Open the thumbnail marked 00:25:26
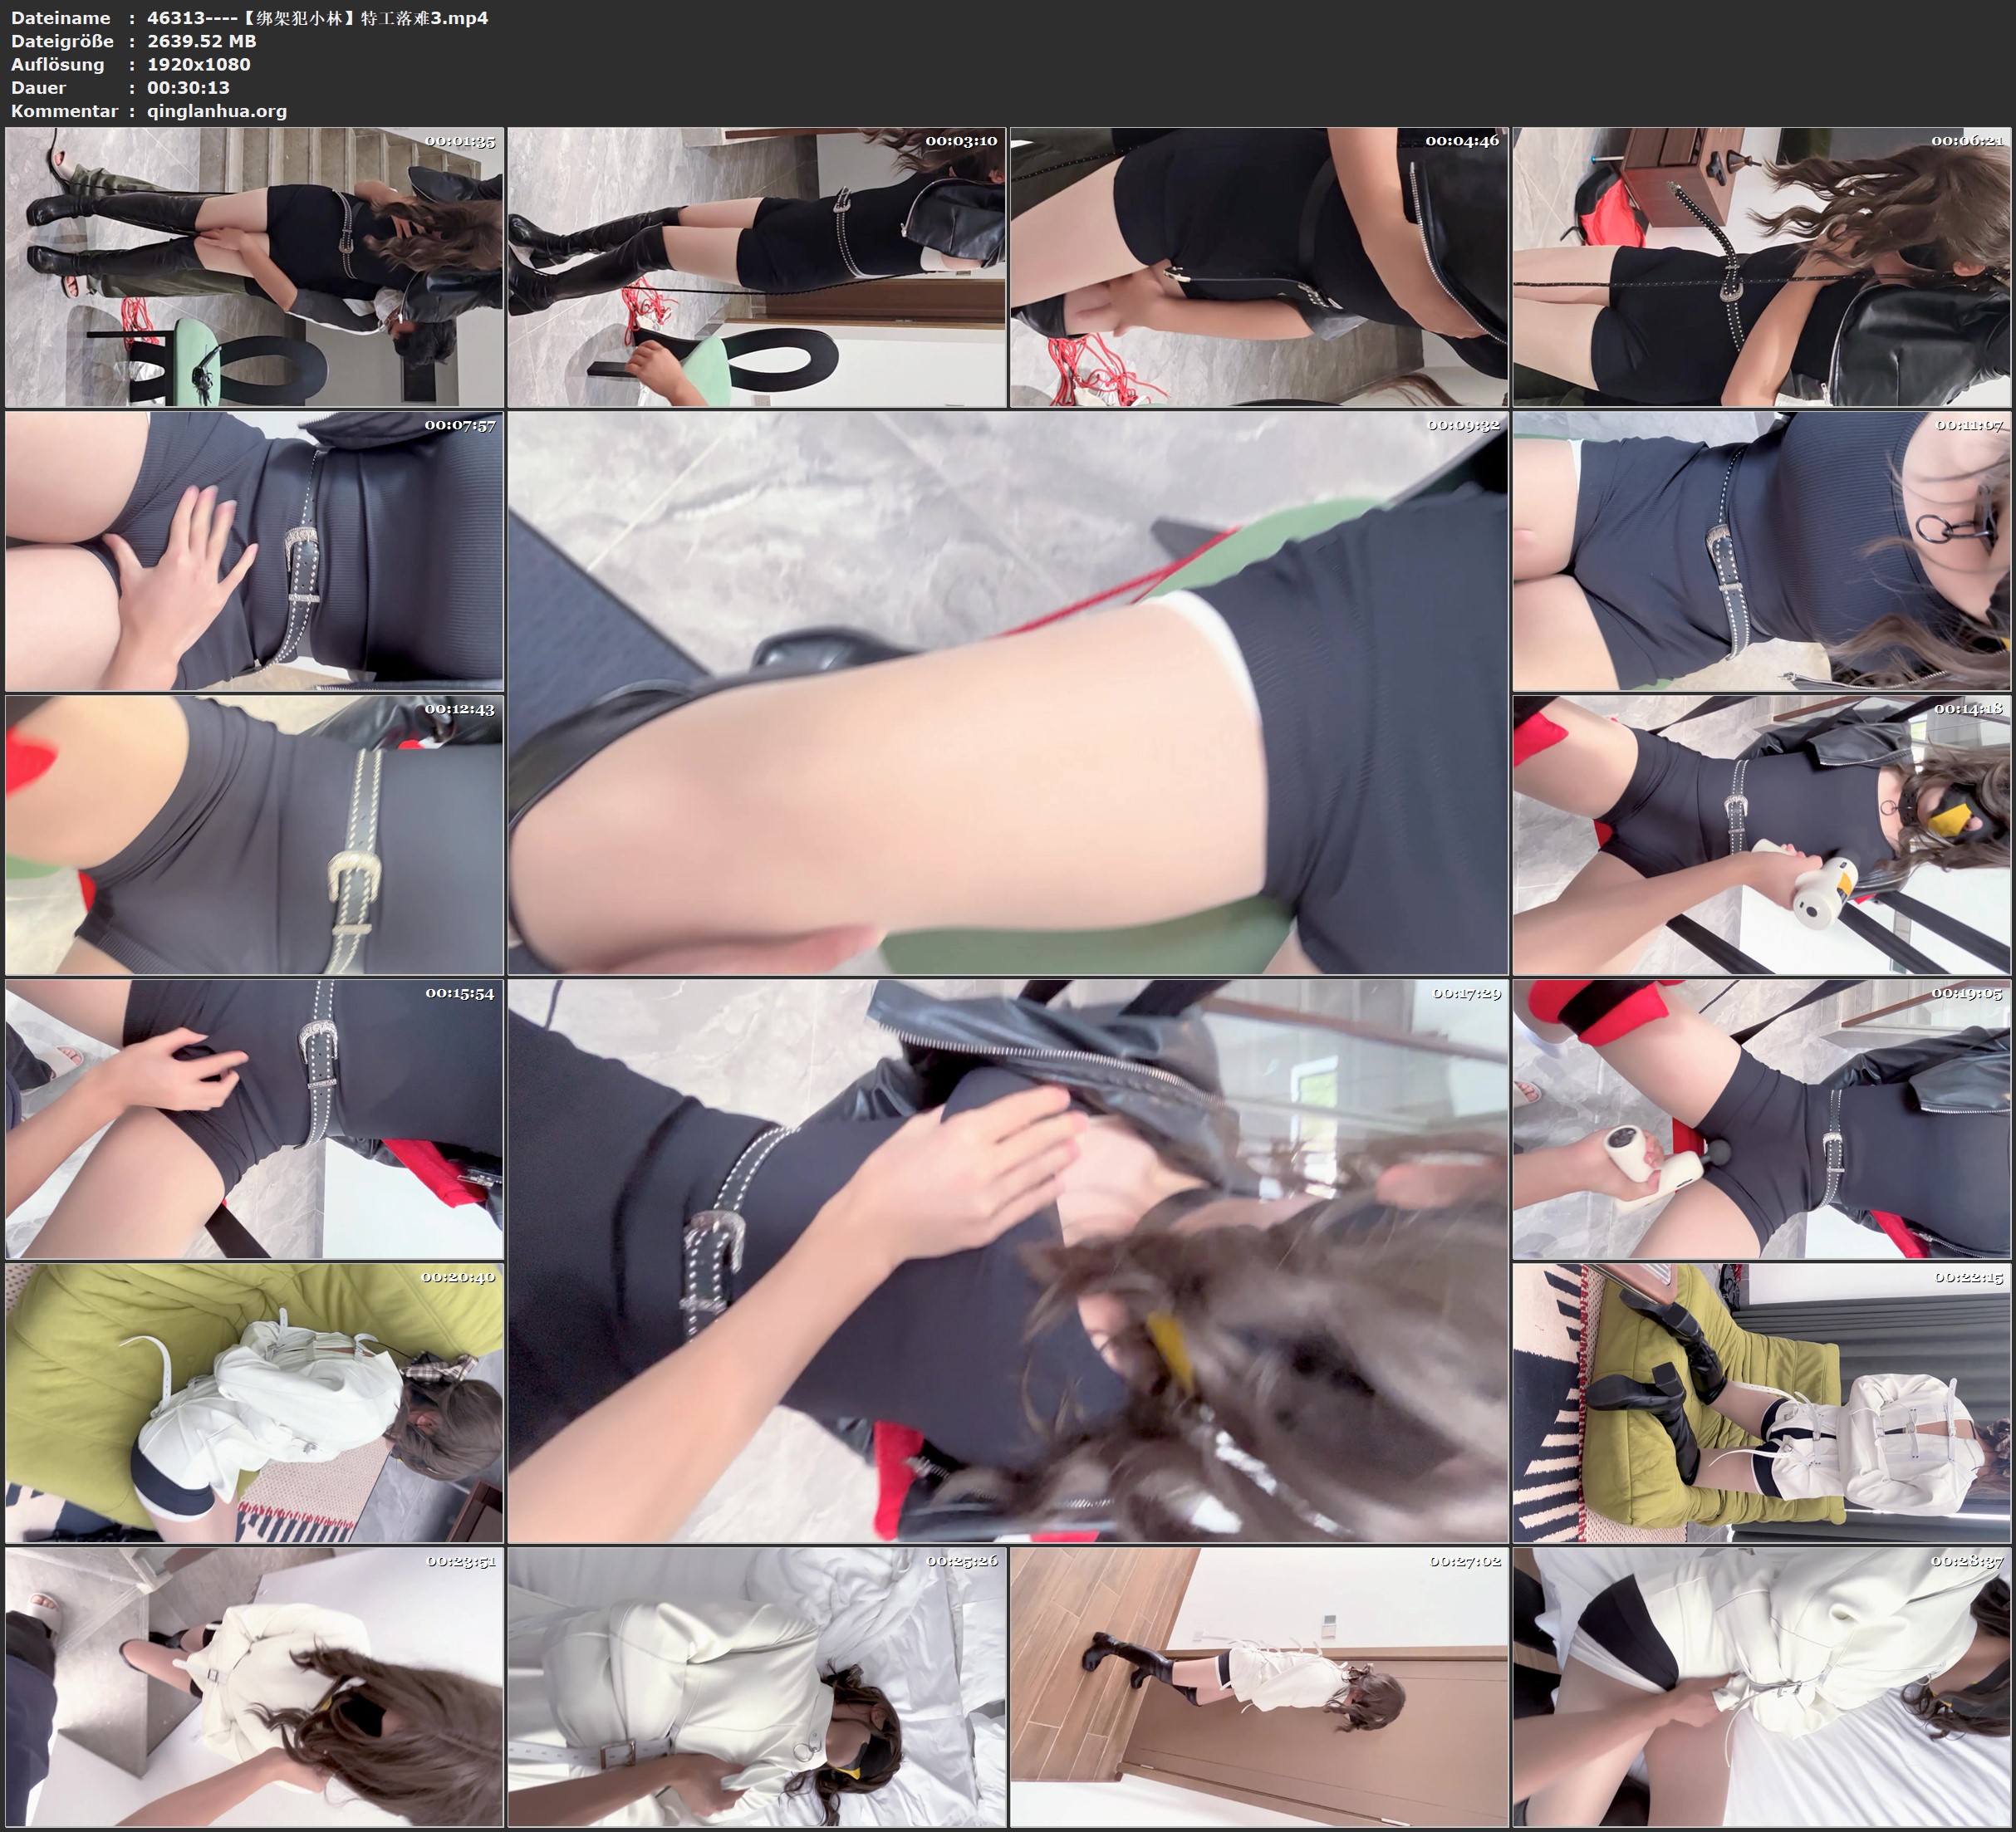The height and width of the screenshot is (1832, 2016). pos(757,1687)
